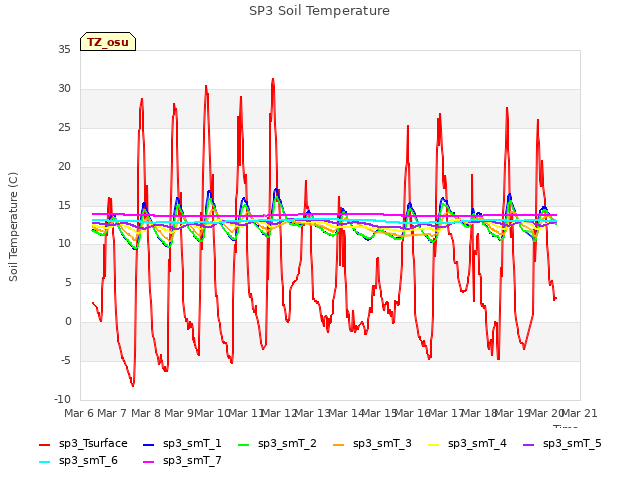Click the magenta sp3_smT_7 legend swatch
The image size is (640, 480).
pyautogui.click(x=149, y=462)
